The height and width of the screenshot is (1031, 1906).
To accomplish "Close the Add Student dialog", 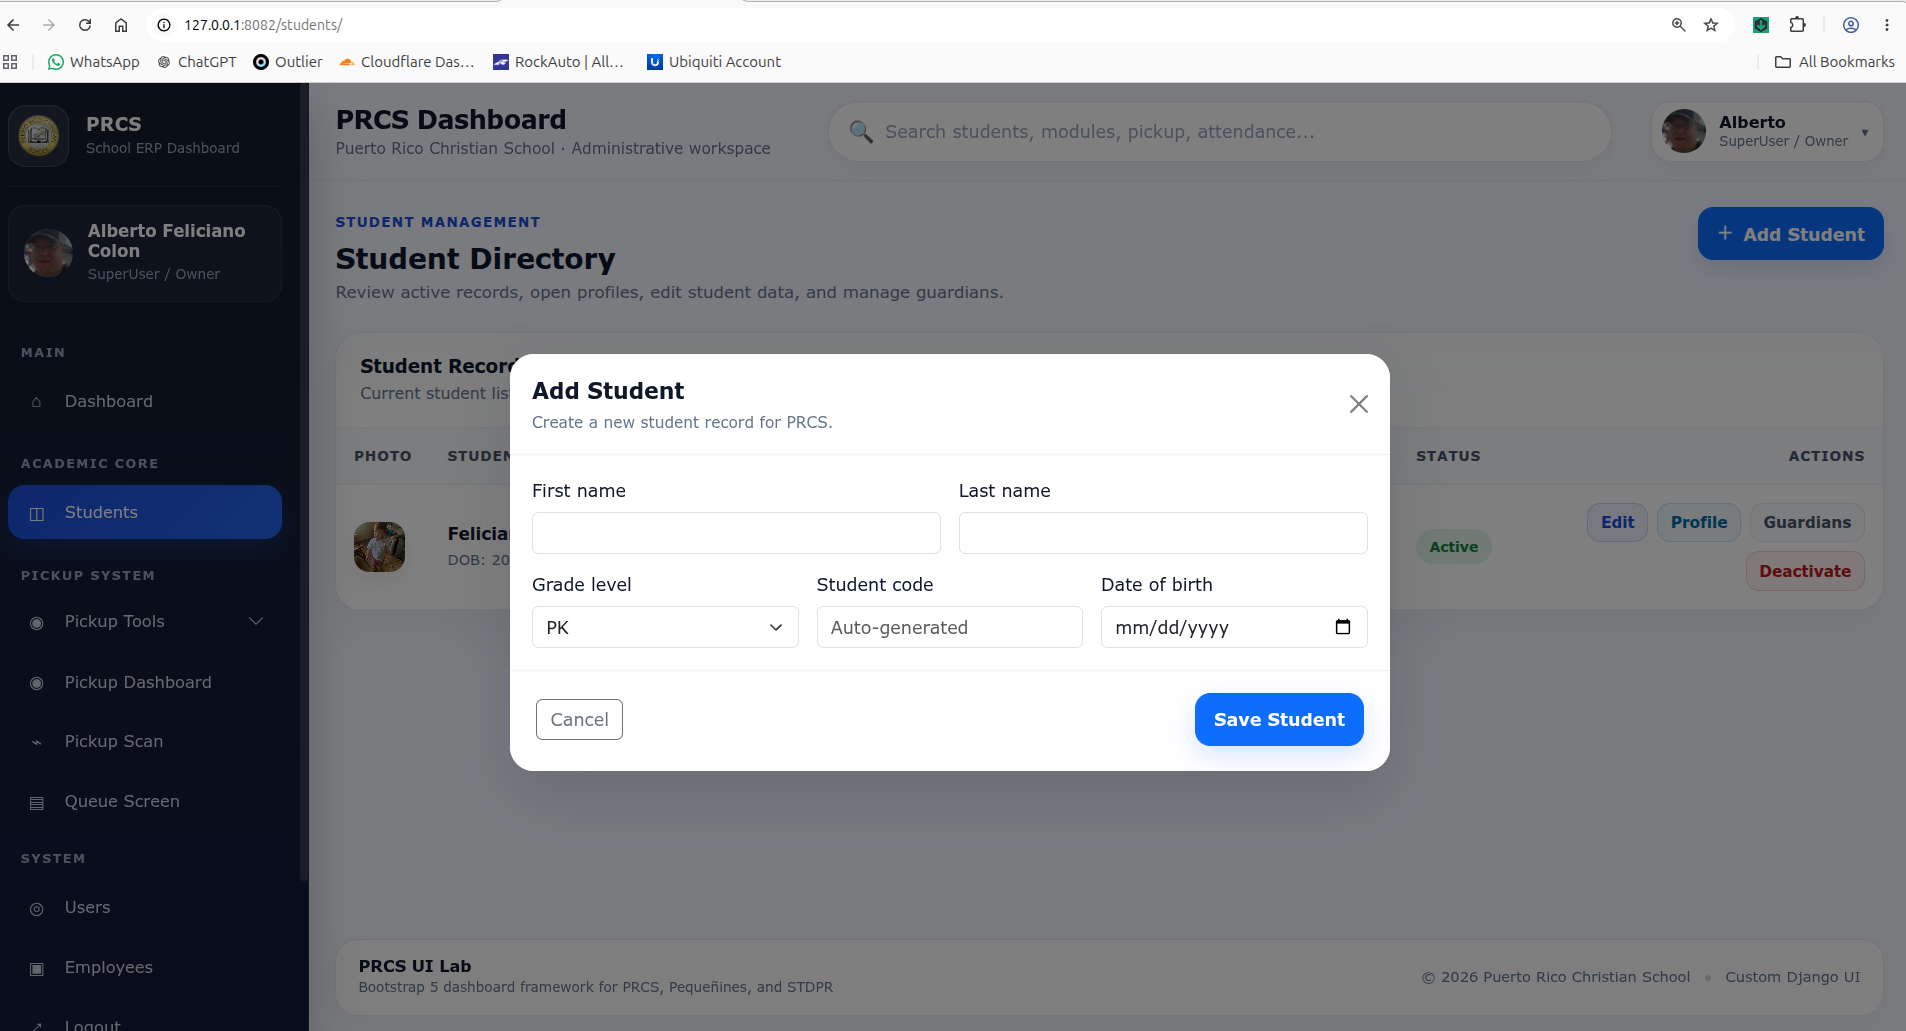I will click(x=1358, y=404).
